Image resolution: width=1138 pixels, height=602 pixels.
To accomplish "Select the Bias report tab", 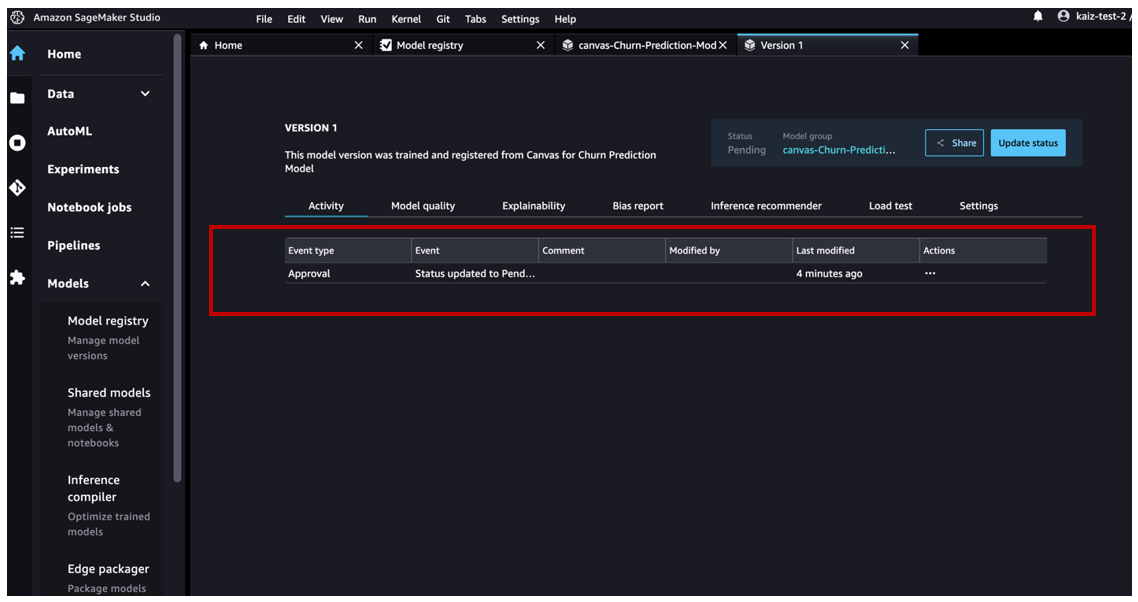I will click(638, 206).
